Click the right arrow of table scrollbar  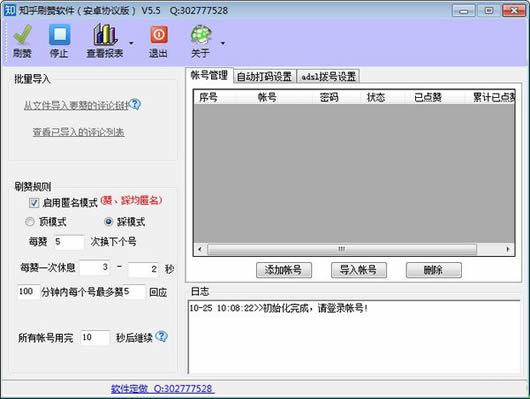pos(507,250)
